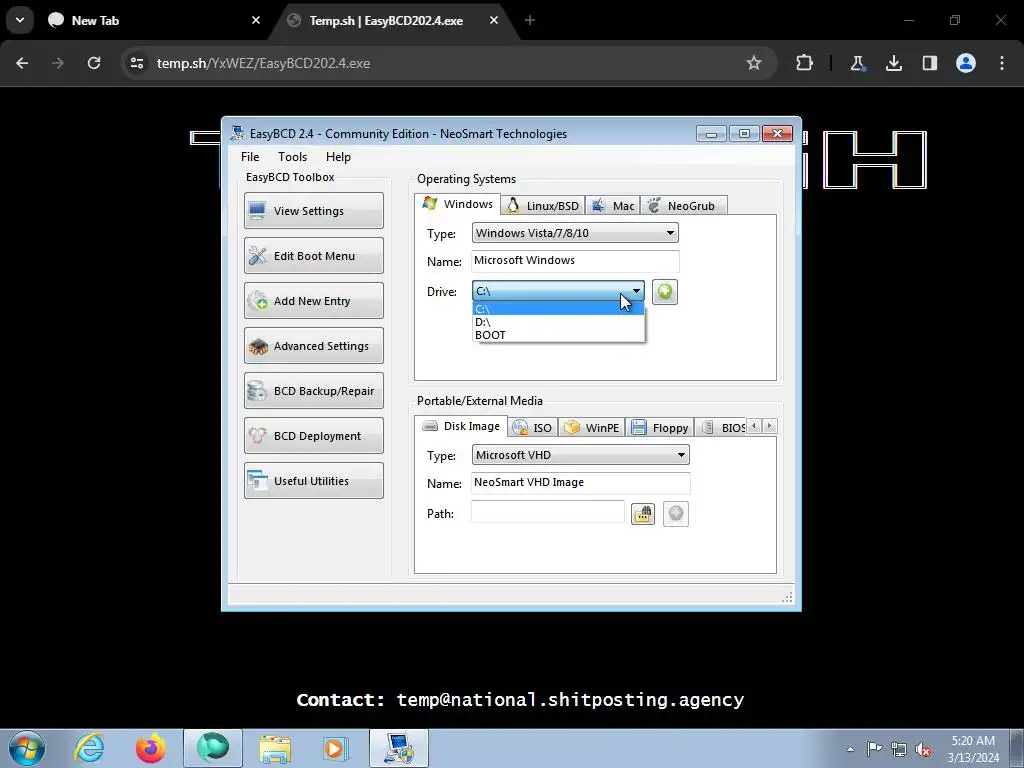Switch to the Mac tab
The width and height of the screenshot is (1024, 768).
pos(613,206)
